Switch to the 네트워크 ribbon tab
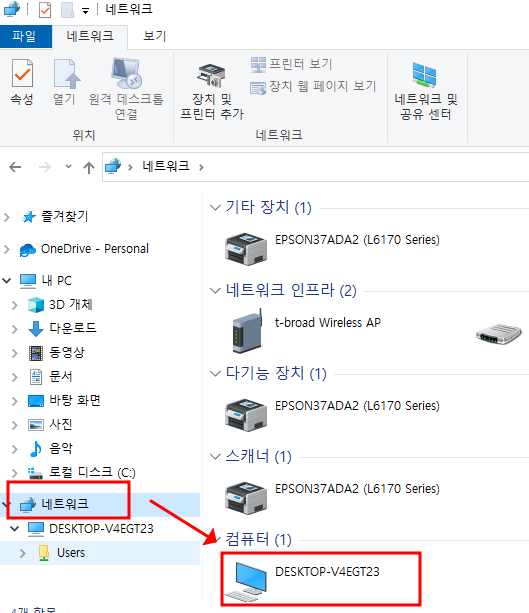Viewport: 529px width, 613px height. [x=90, y=36]
